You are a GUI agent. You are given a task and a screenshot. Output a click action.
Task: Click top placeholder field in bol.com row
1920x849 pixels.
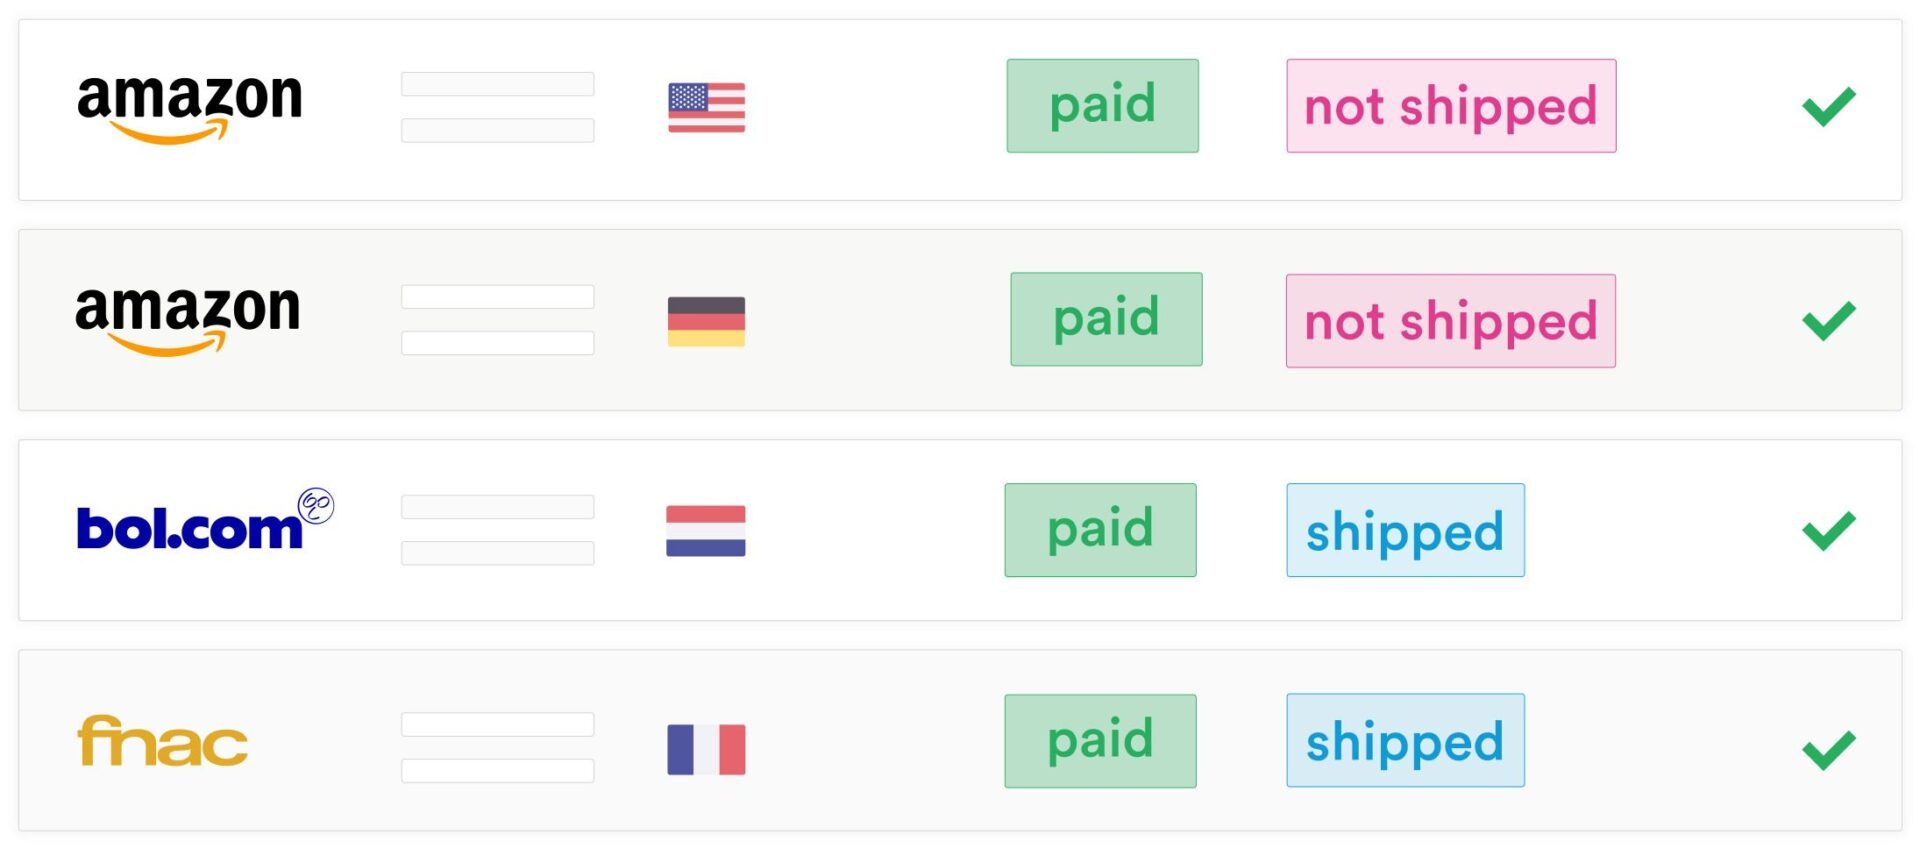pos(498,507)
